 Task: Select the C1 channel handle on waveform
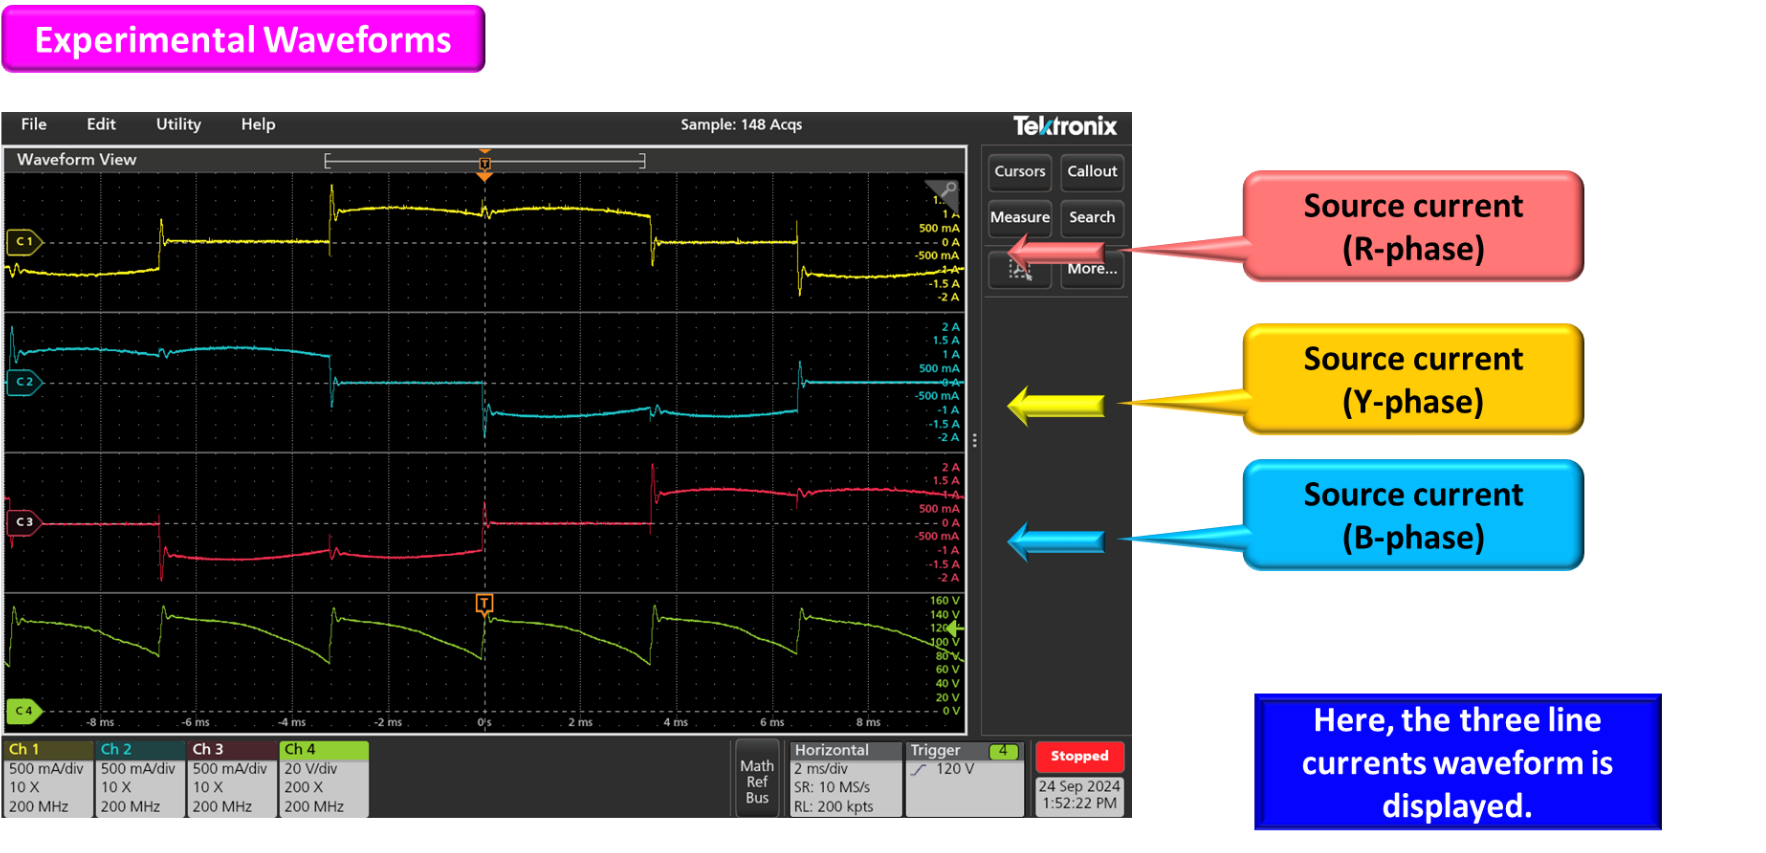[x=24, y=242]
